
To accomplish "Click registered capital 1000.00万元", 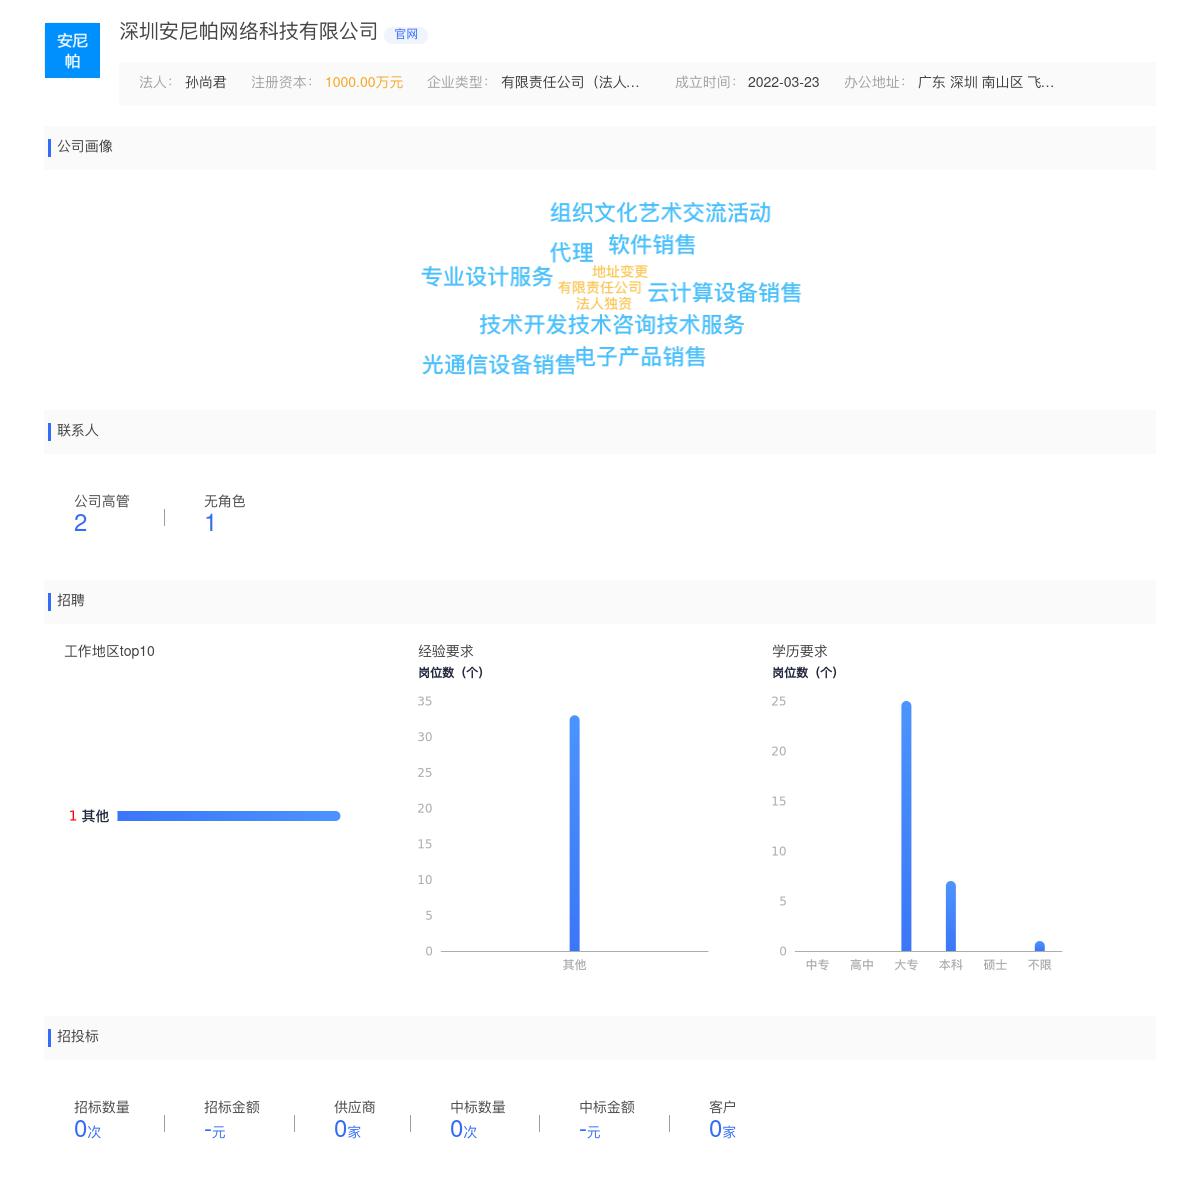I will (x=364, y=82).
